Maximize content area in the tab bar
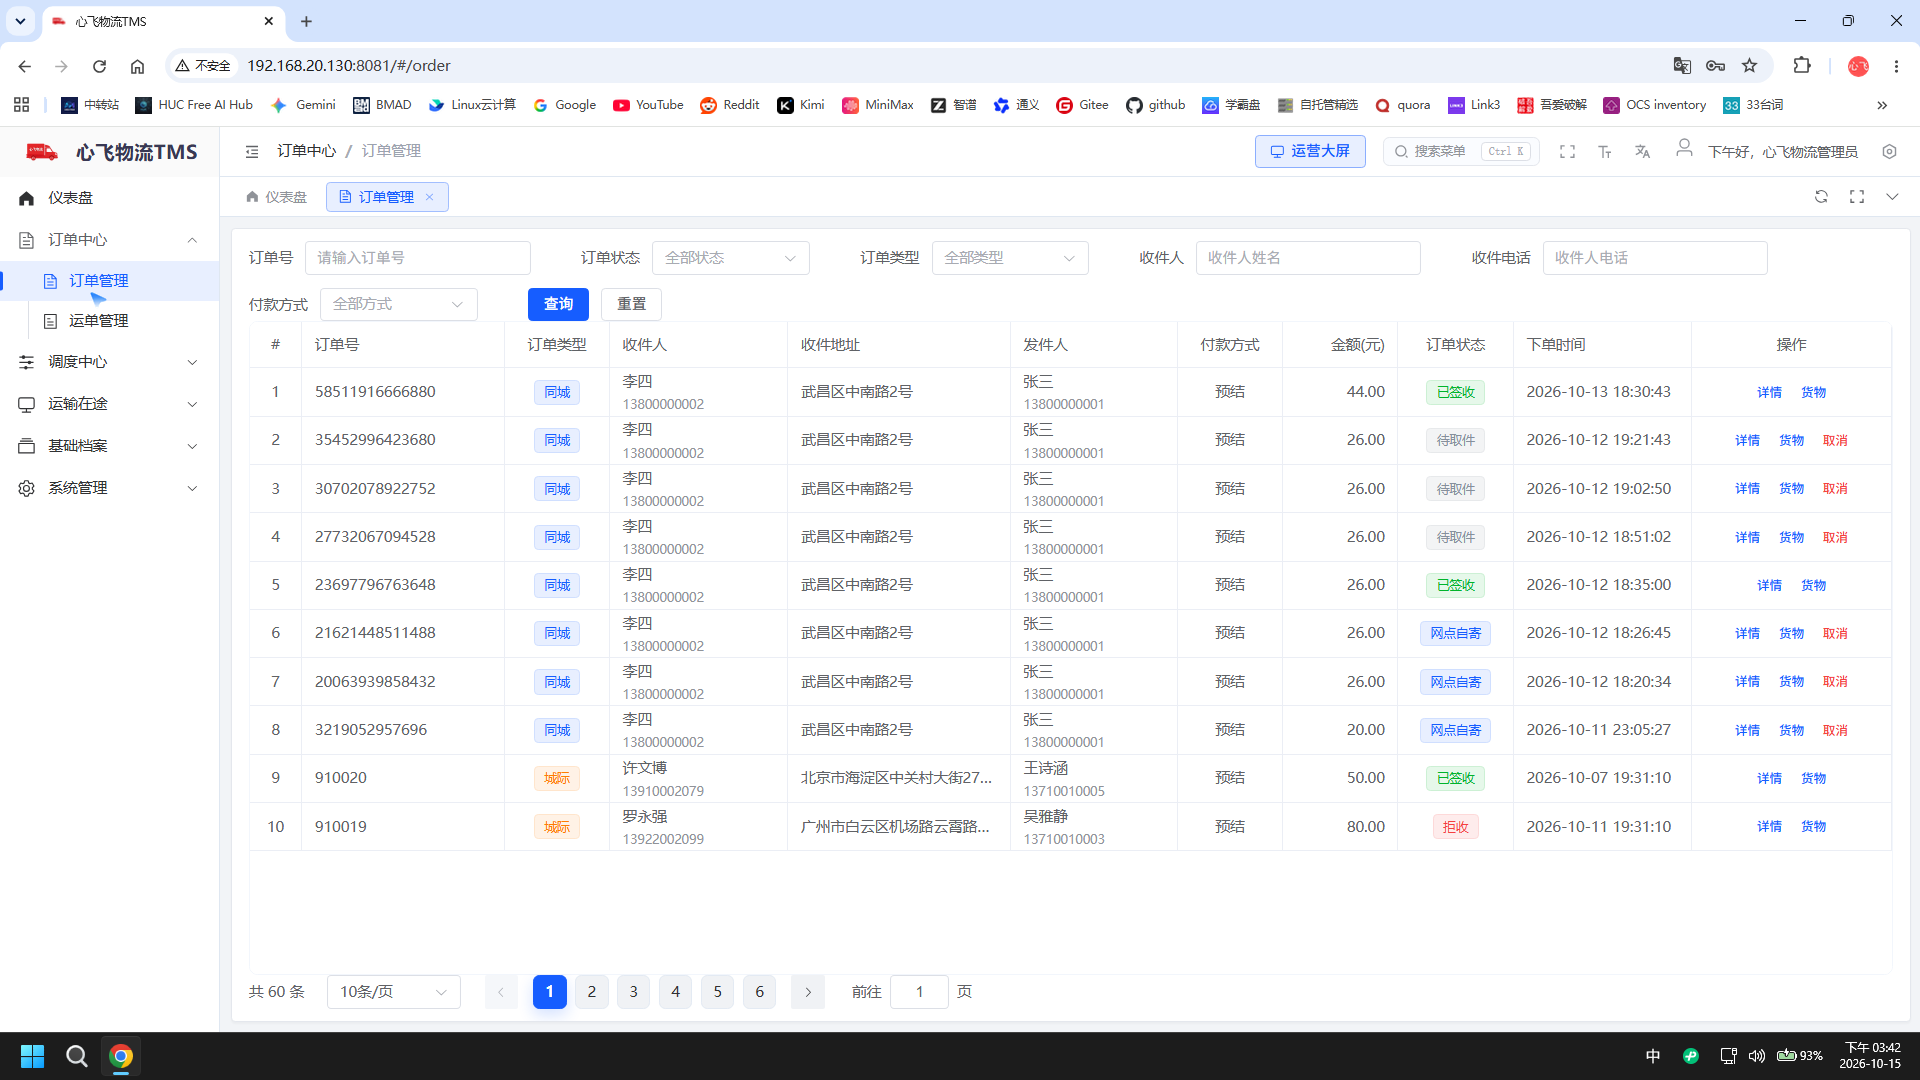Viewport: 1920px width, 1080px height. pos(1857,197)
